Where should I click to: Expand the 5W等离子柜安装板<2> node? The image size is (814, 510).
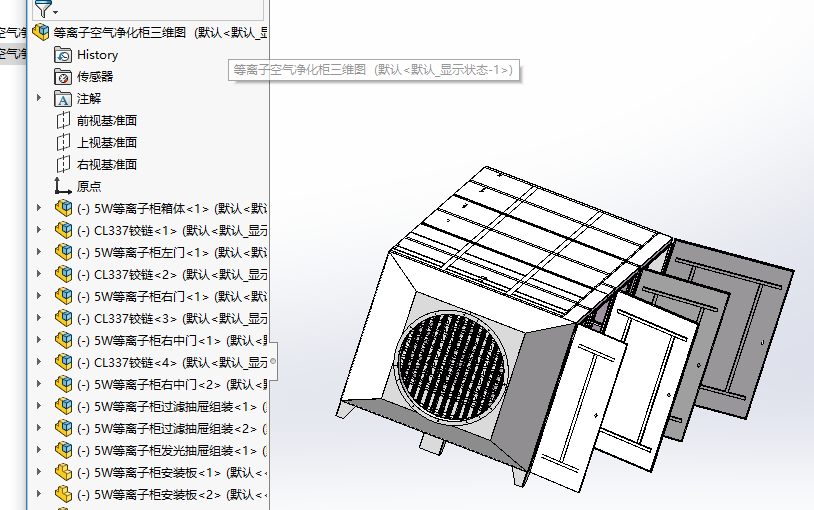coord(39,493)
